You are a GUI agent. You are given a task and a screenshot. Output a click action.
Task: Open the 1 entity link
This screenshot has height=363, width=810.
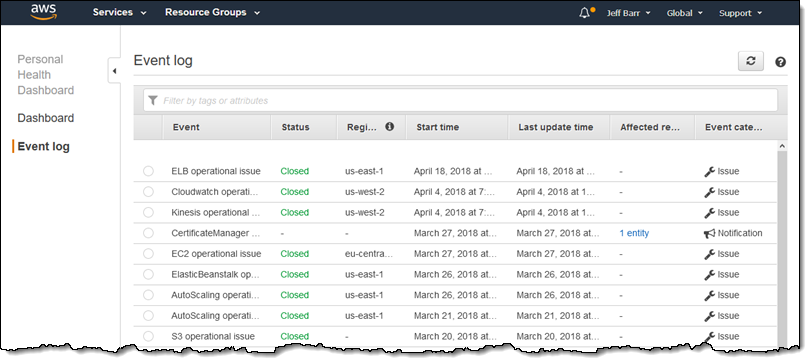click(x=634, y=233)
